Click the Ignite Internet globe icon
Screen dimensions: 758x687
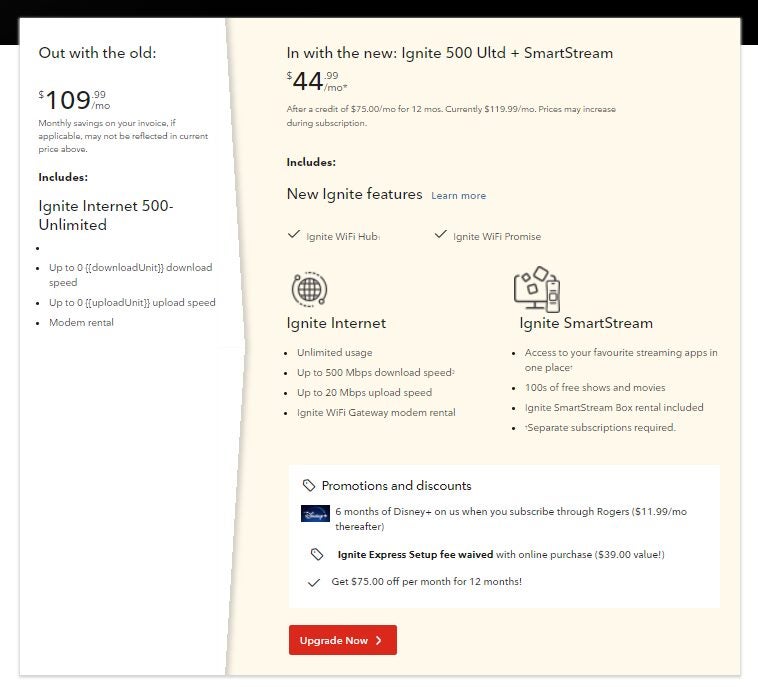[309, 289]
